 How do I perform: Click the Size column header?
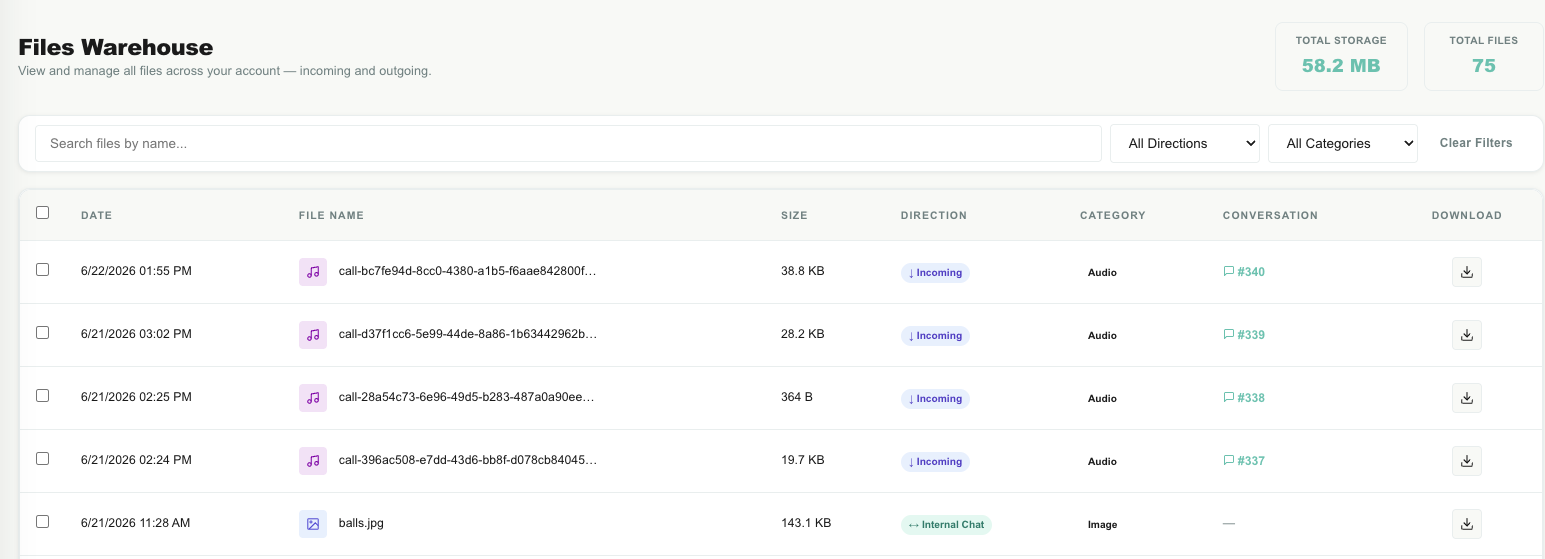(x=794, y=215)
